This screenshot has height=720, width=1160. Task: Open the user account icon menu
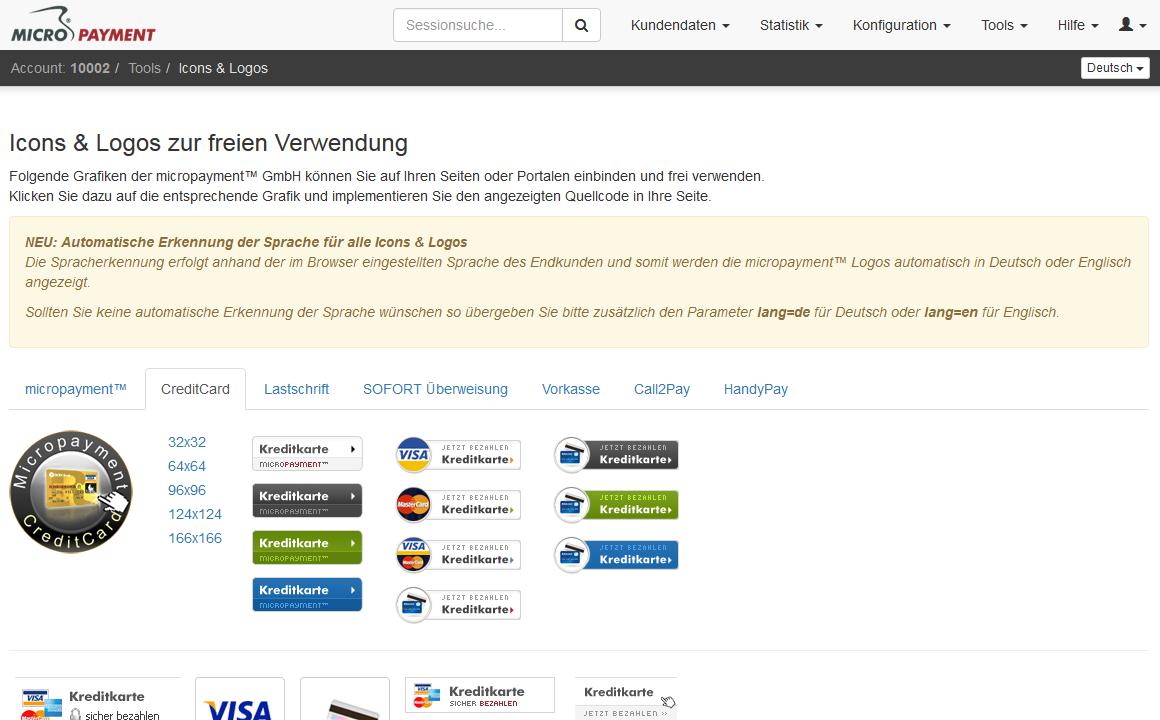(x=1132, y=25)
